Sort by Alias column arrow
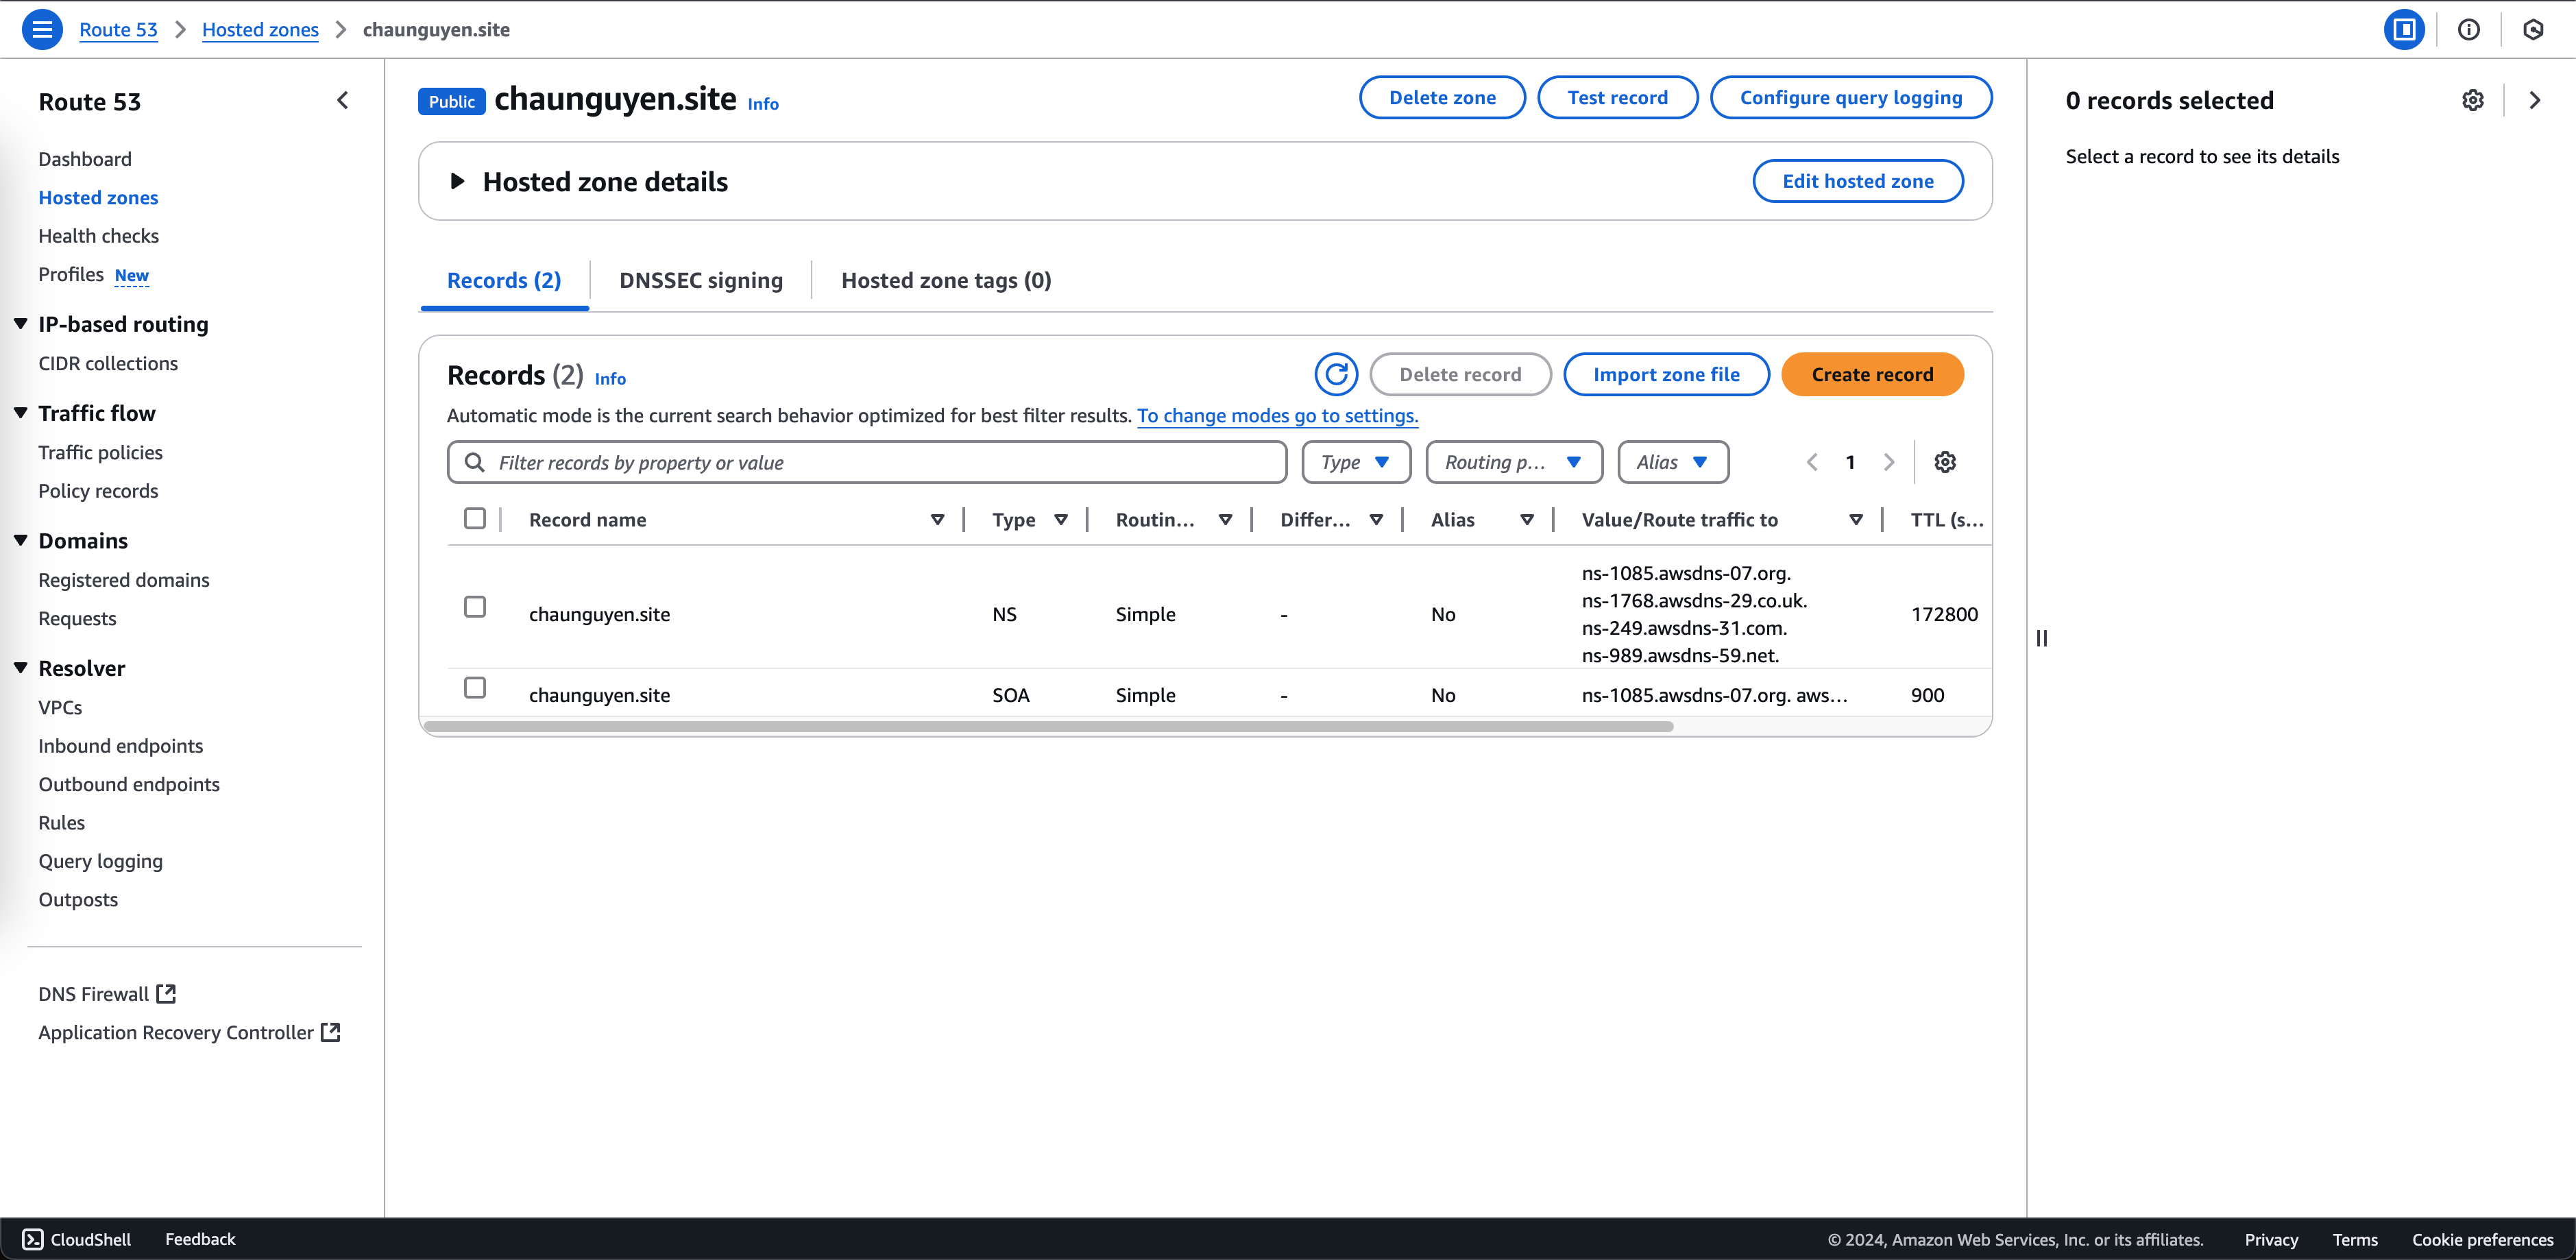2576x1260 pixels. (x=1527, y=519)
